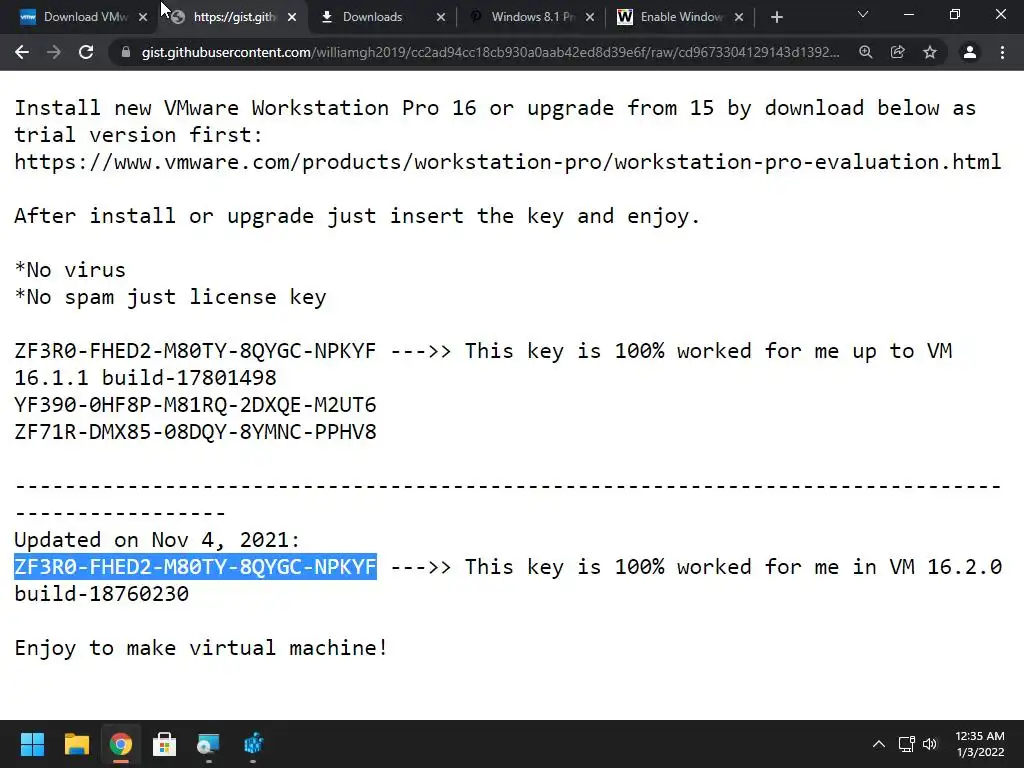Reload the current page
Screen dimensions: 1024x768
click(x=86, y=52)
